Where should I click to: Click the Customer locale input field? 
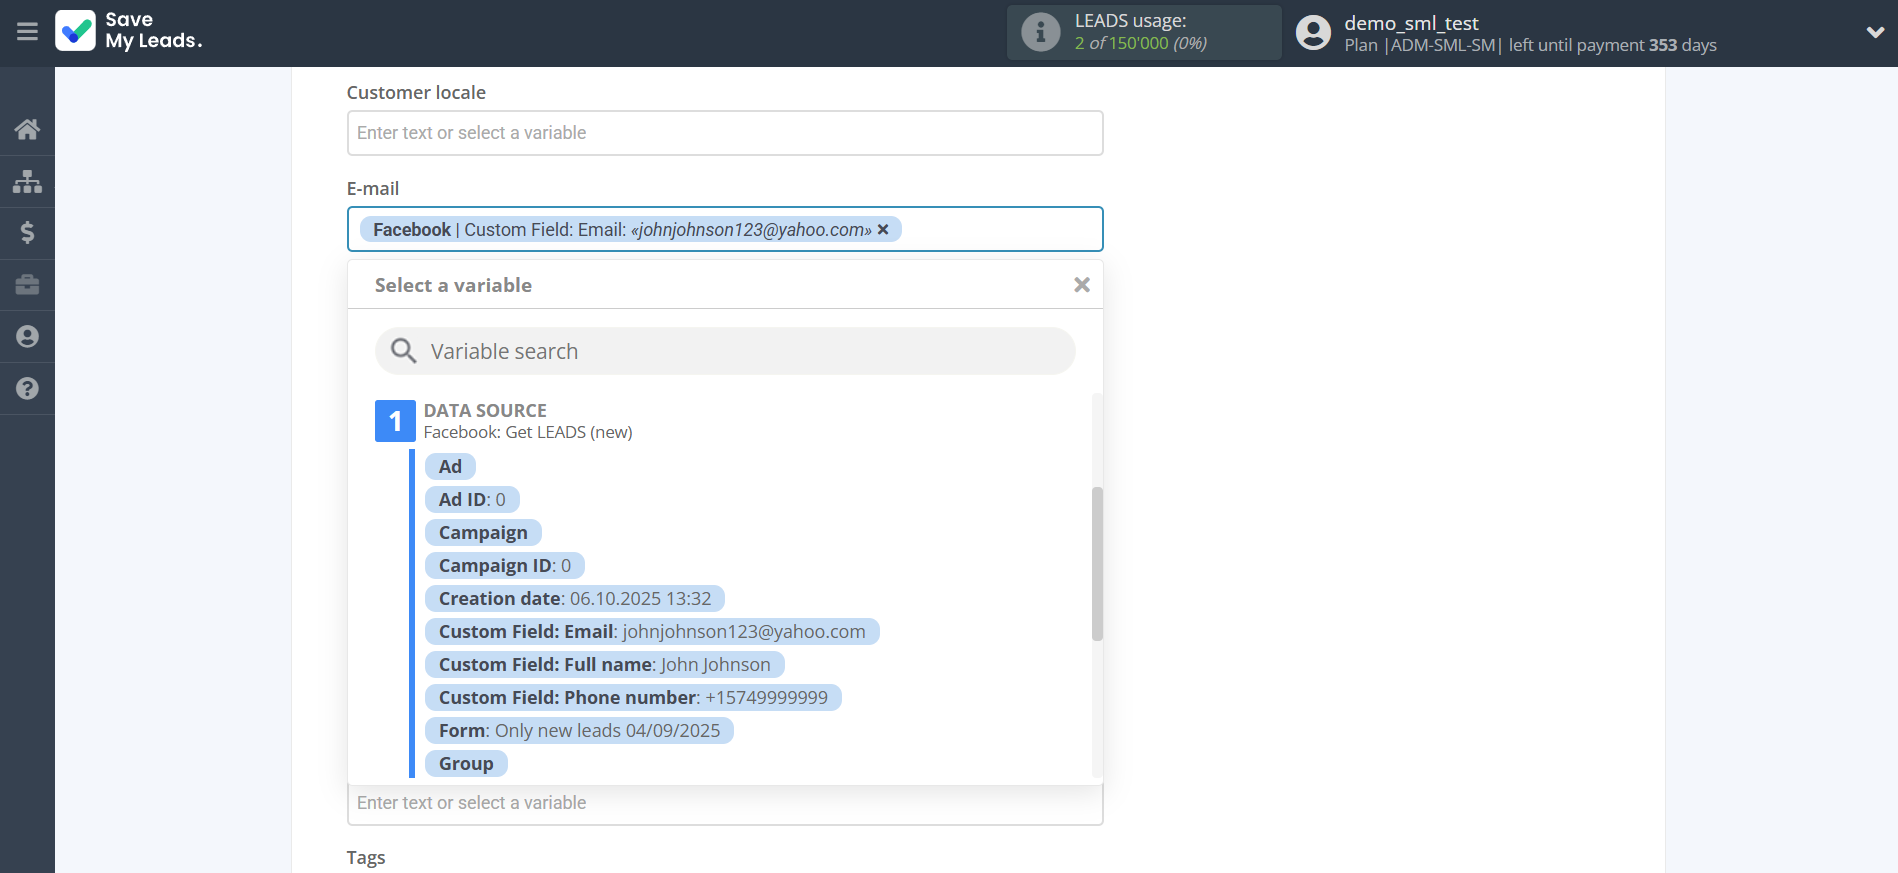(x=725, y=133)
